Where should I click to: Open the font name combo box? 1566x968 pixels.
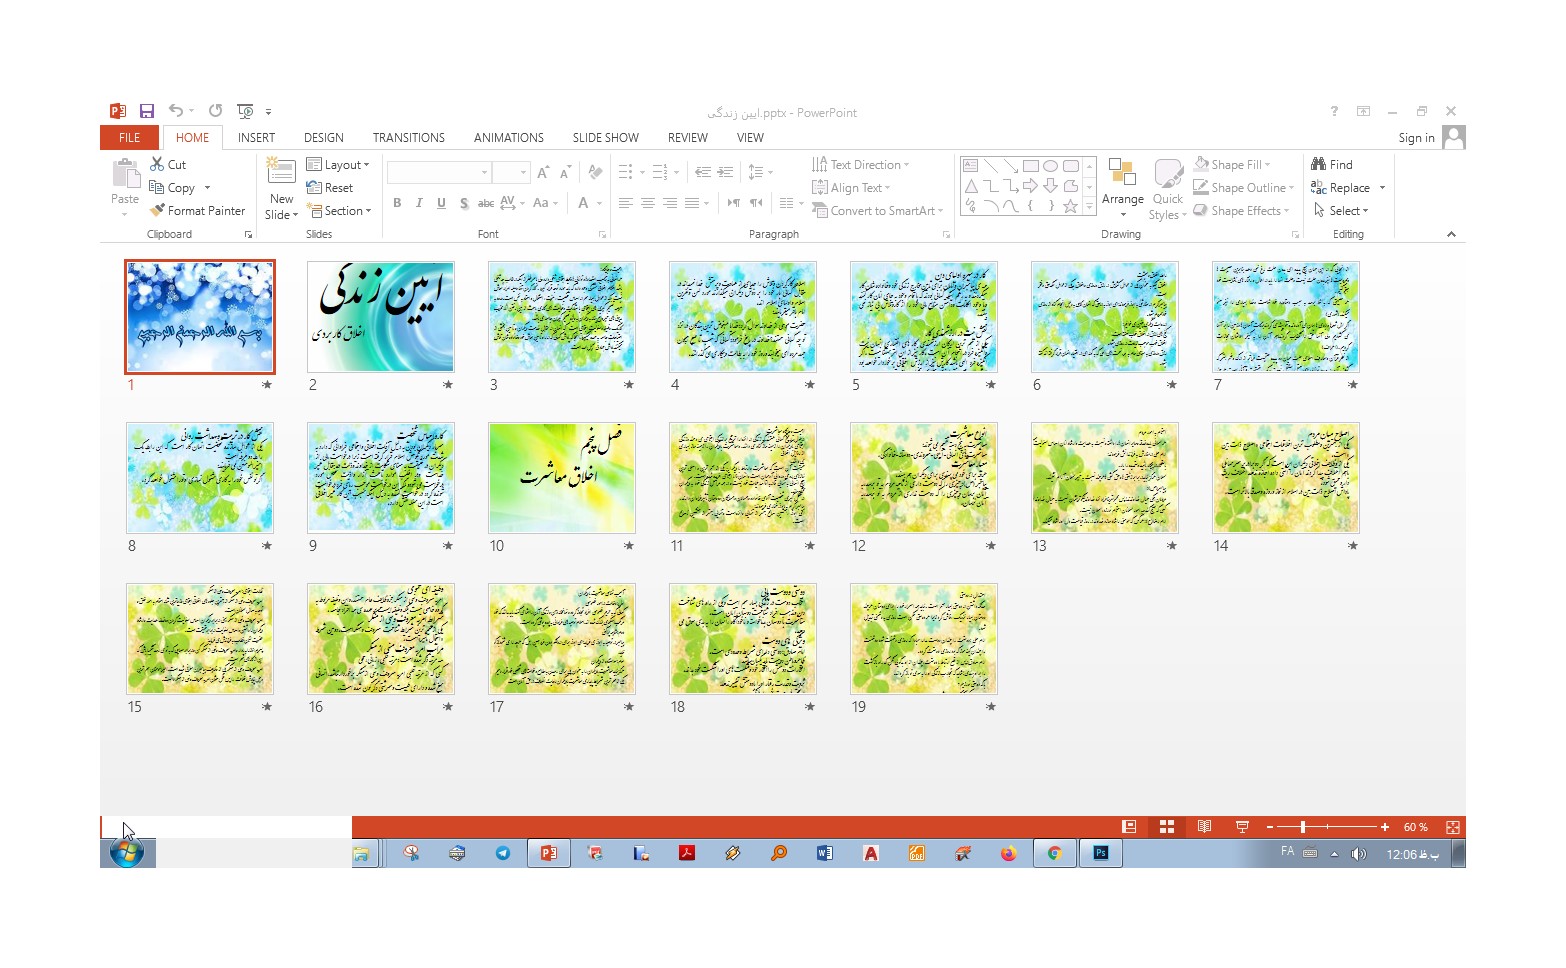(439, 172)
